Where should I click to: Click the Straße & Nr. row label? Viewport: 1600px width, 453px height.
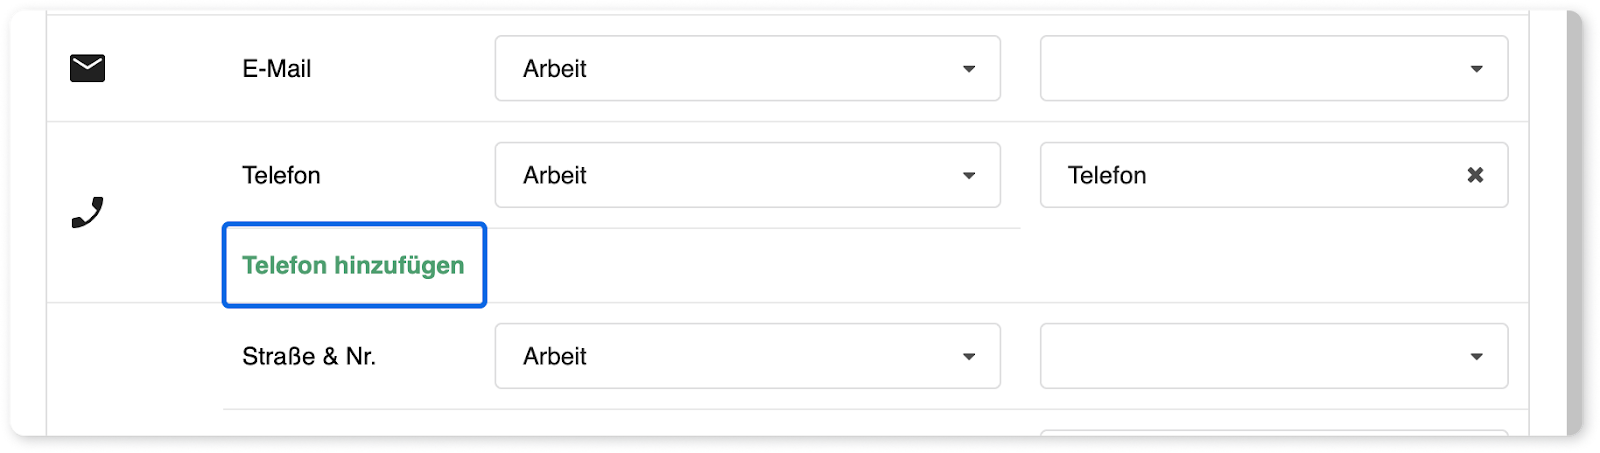pyautogui.click(x=309, y=356)
